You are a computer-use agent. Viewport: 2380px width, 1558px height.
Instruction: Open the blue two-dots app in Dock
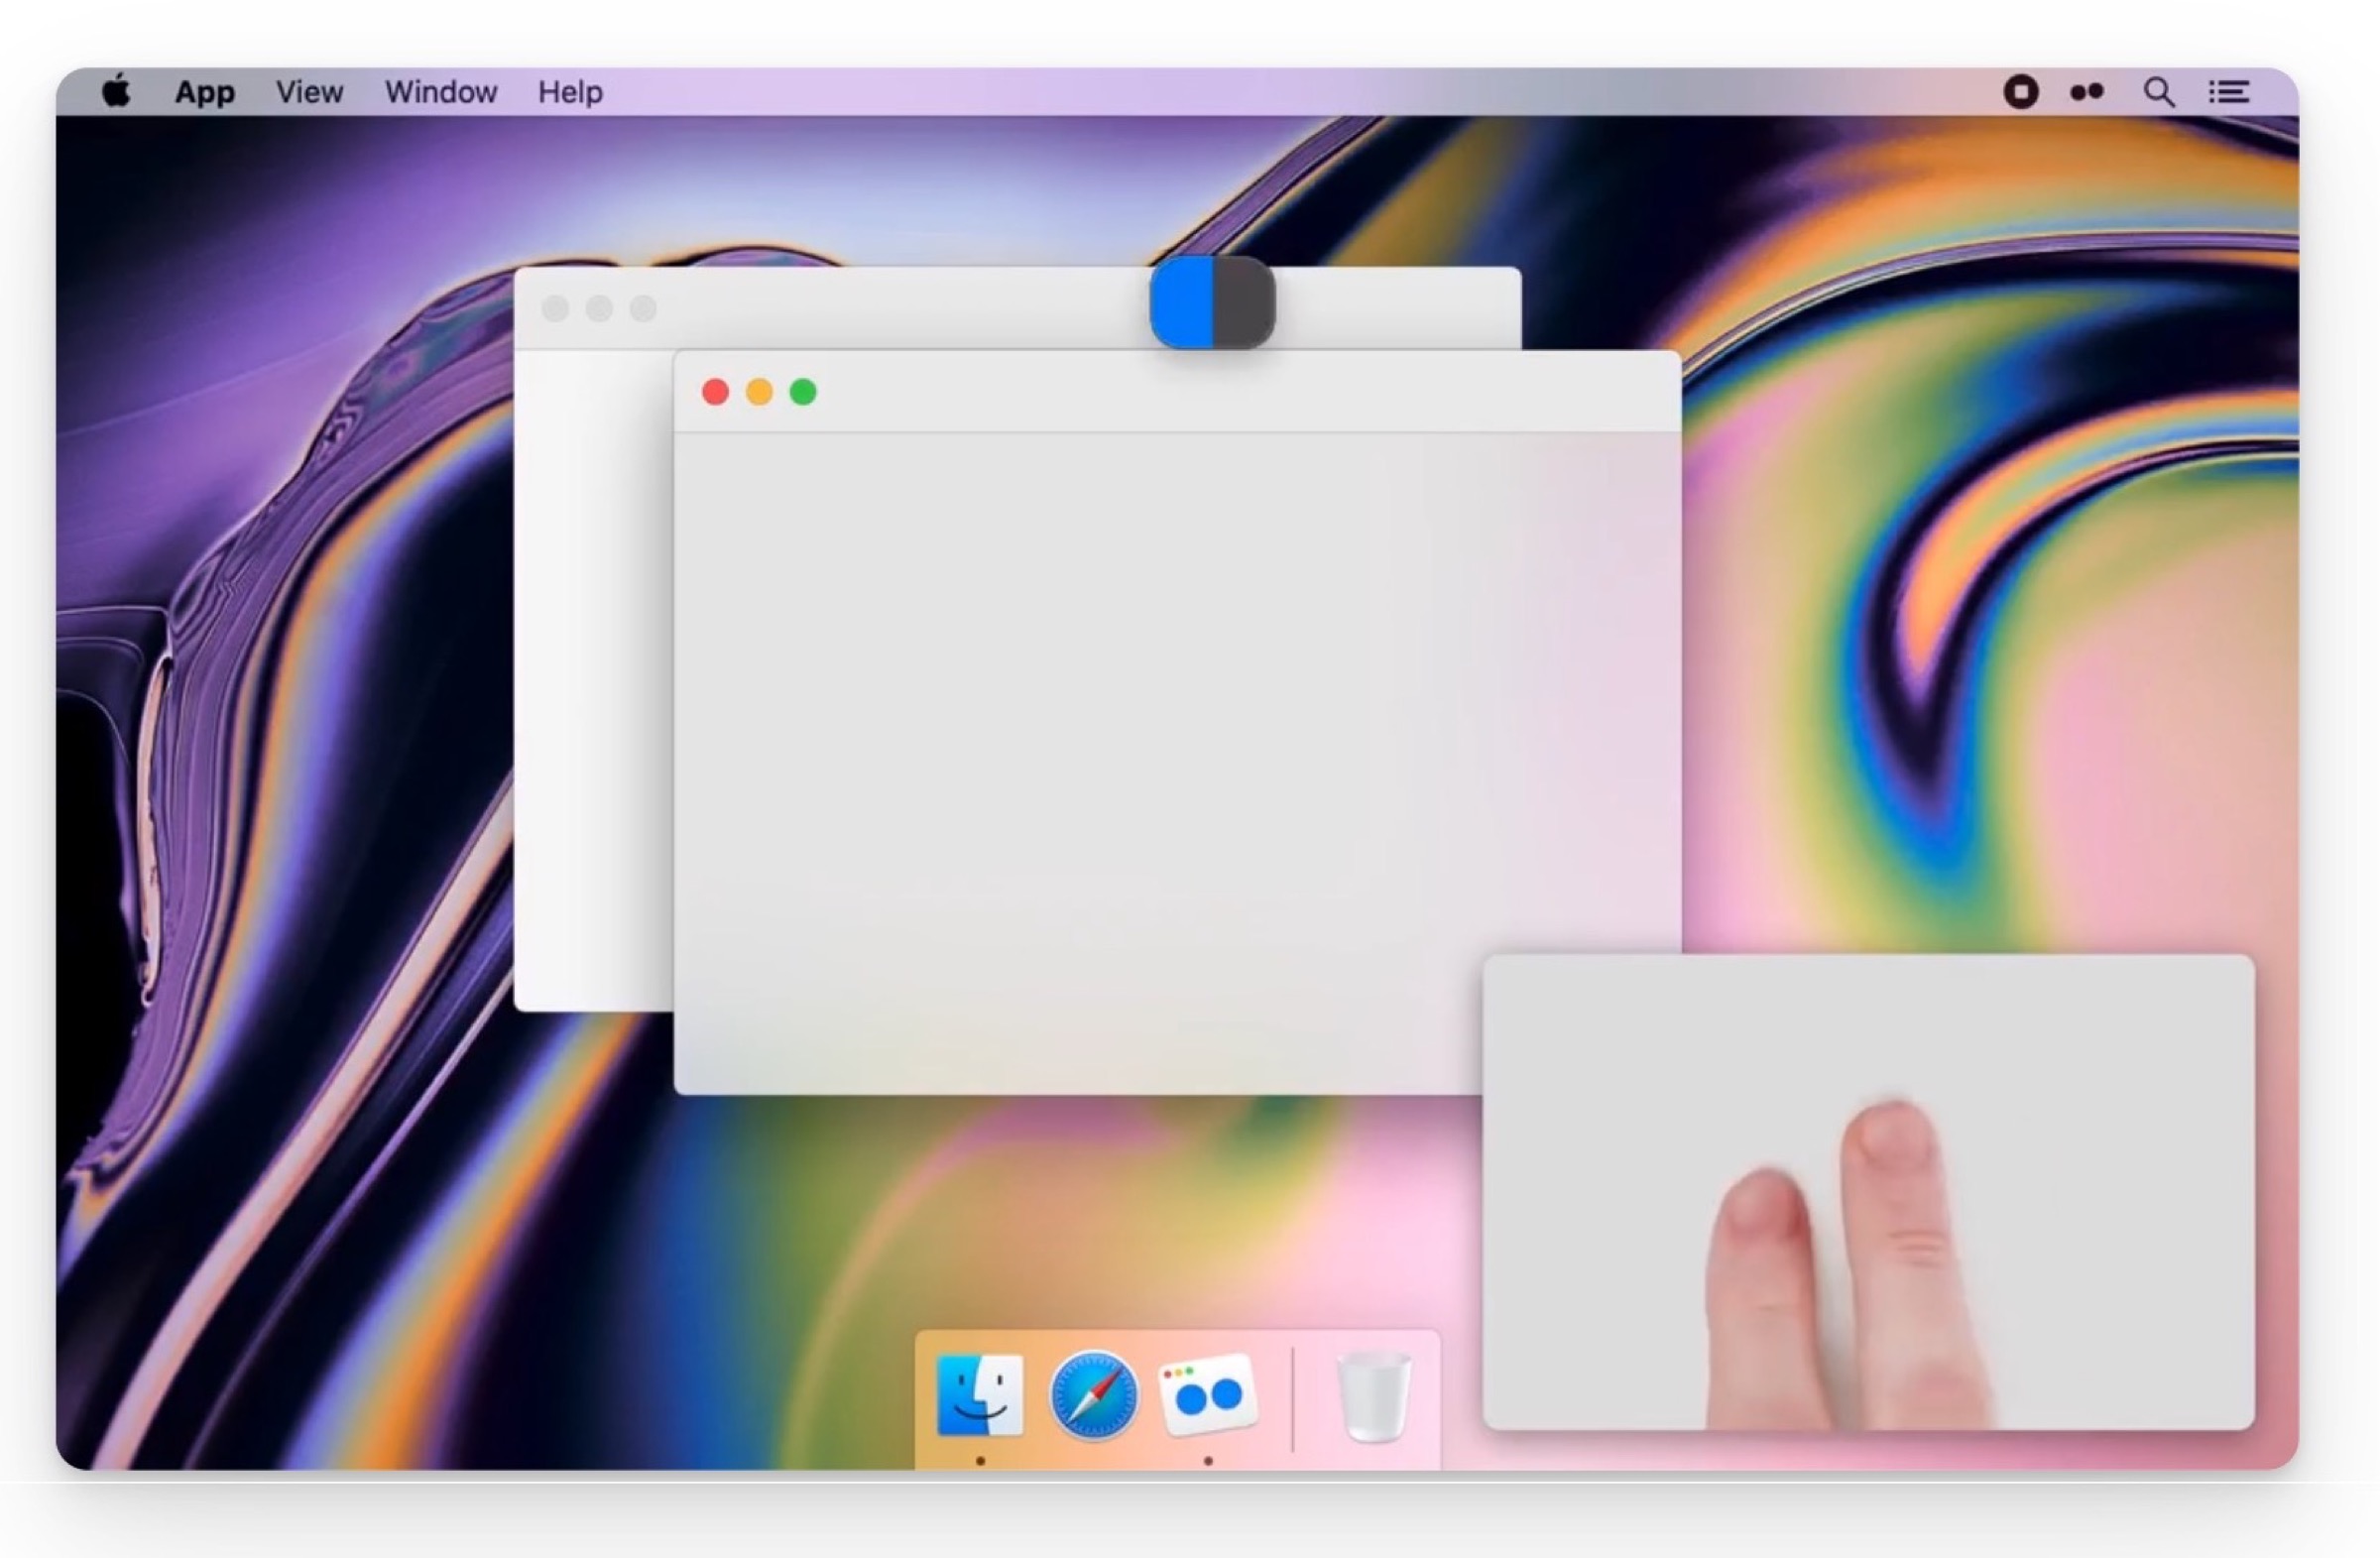[x=1208, y=1395]
